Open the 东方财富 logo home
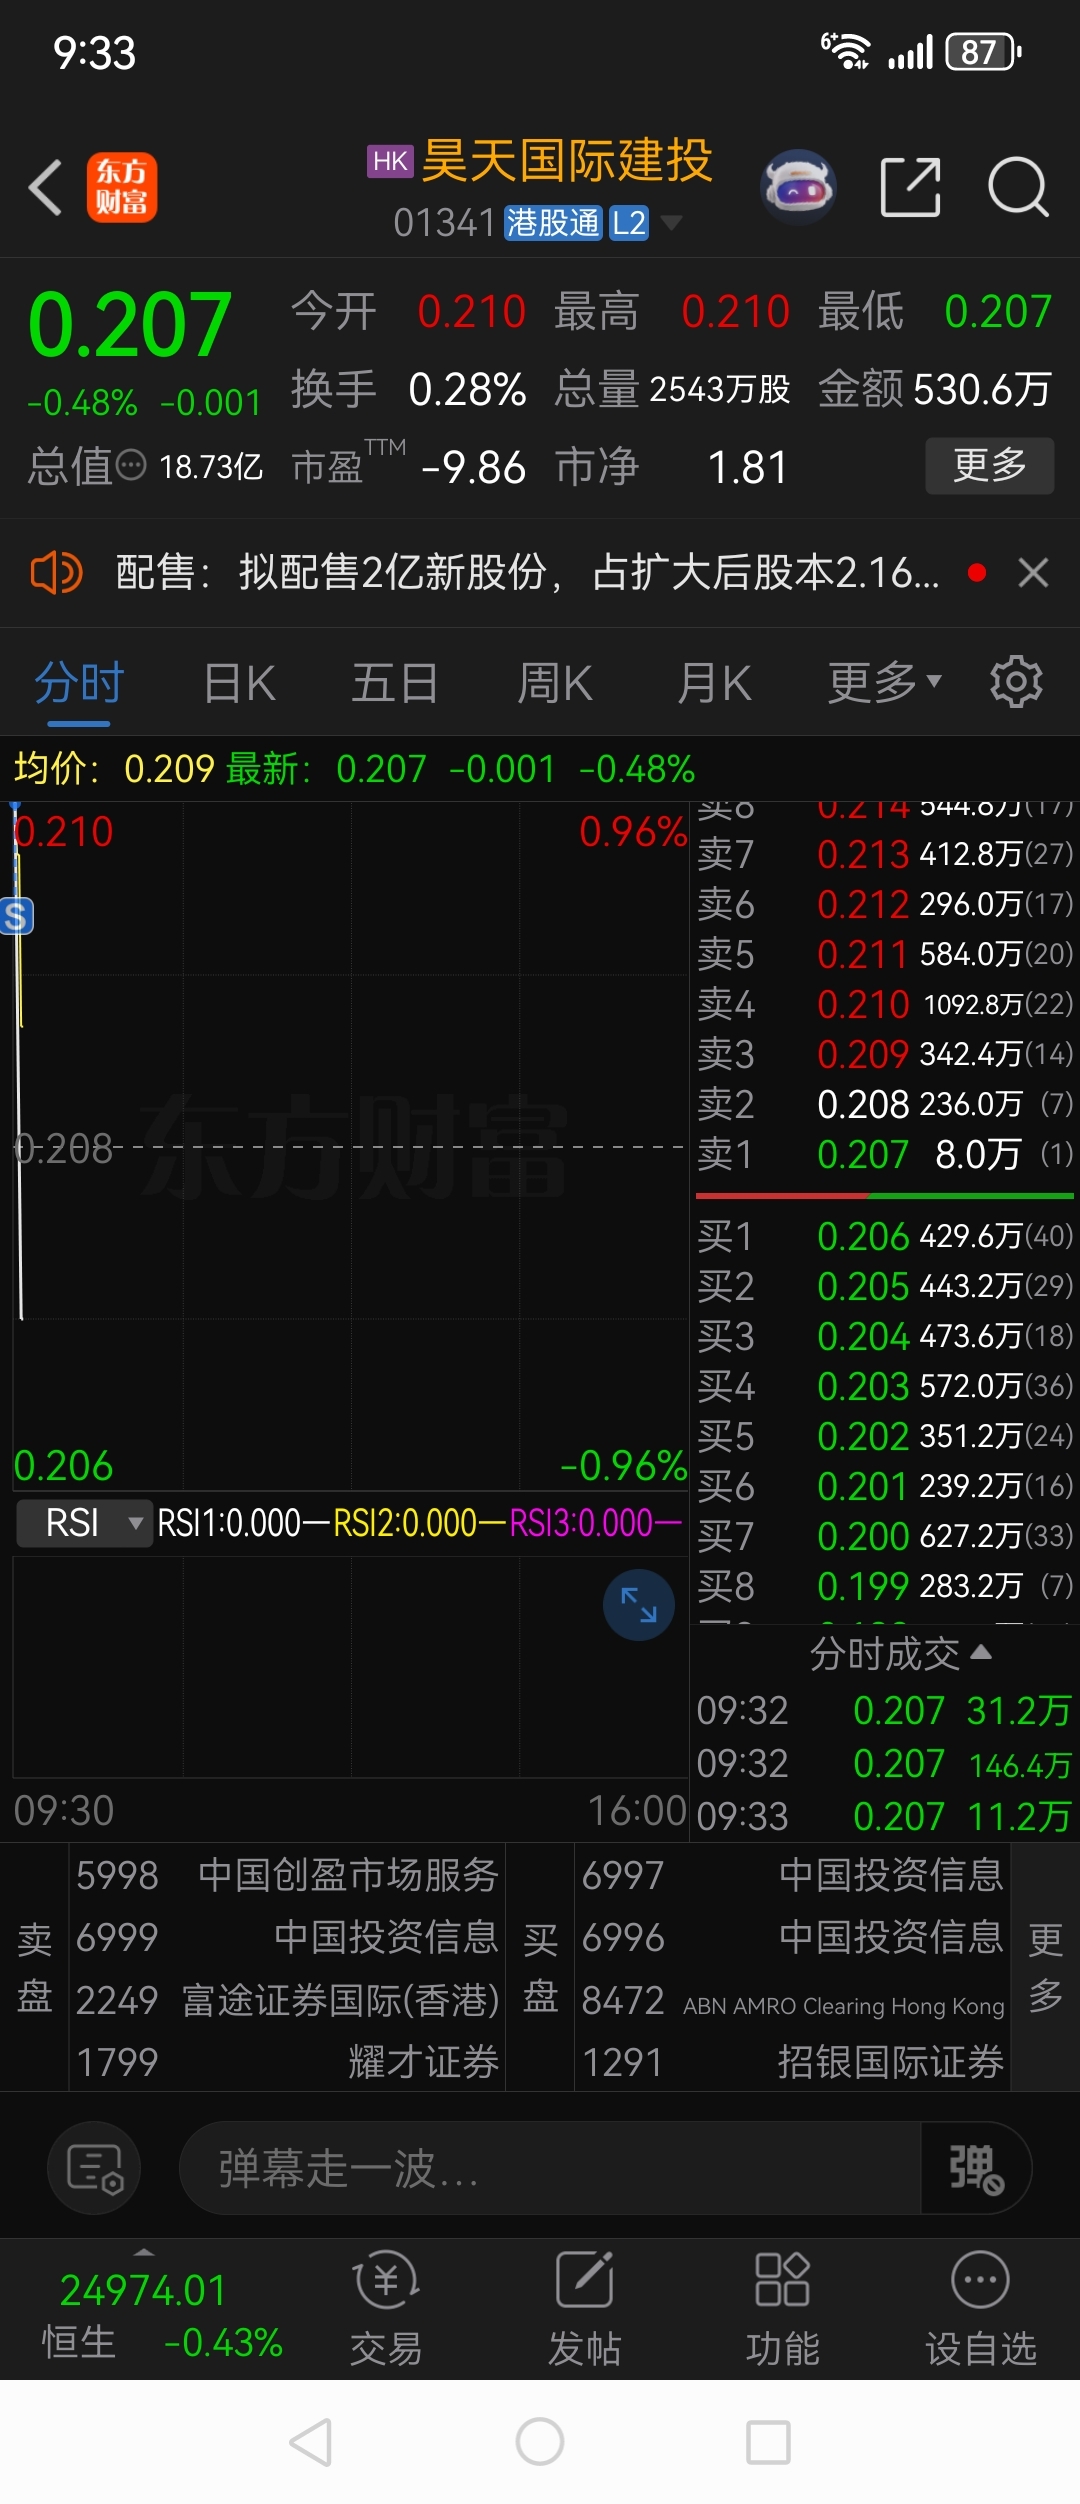This screenshot has width=1080, height=2504. [x=122, y=187]
